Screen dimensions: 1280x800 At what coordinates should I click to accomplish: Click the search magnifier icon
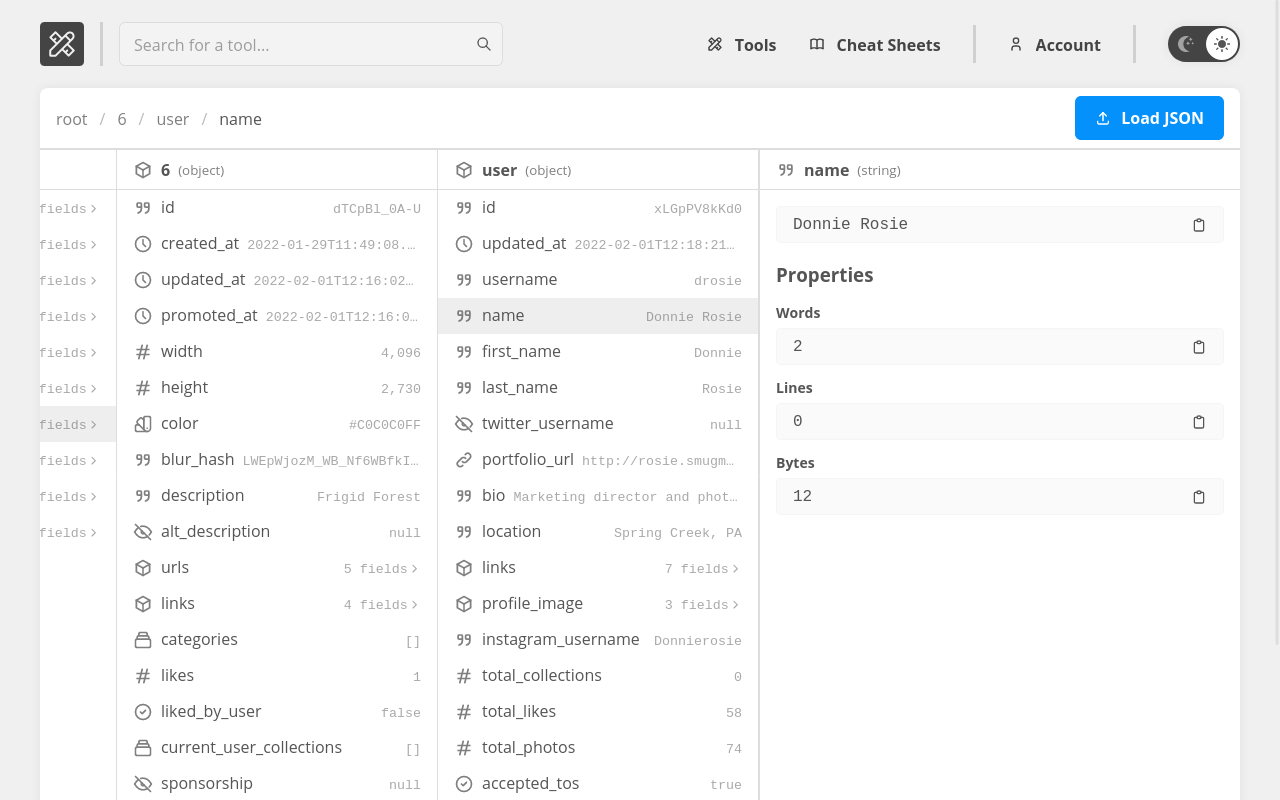pos(484,44)
